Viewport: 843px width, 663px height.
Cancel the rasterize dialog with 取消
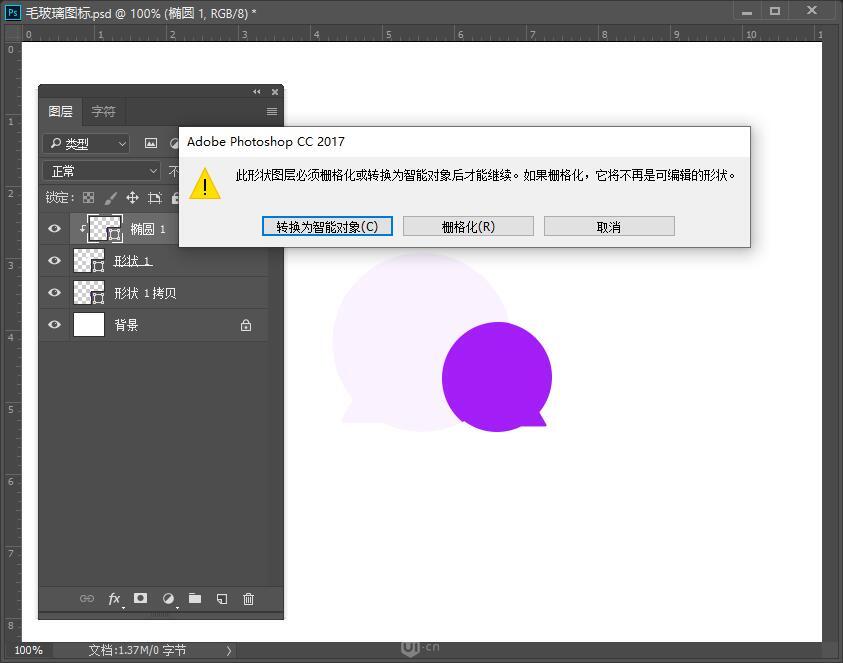point(609,226)
